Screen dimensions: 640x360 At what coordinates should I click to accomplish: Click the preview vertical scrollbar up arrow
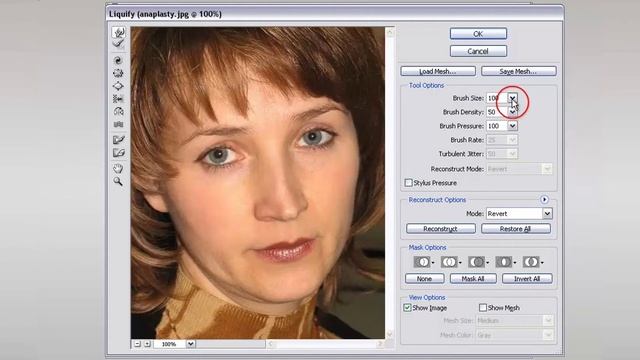pos(390,32)
